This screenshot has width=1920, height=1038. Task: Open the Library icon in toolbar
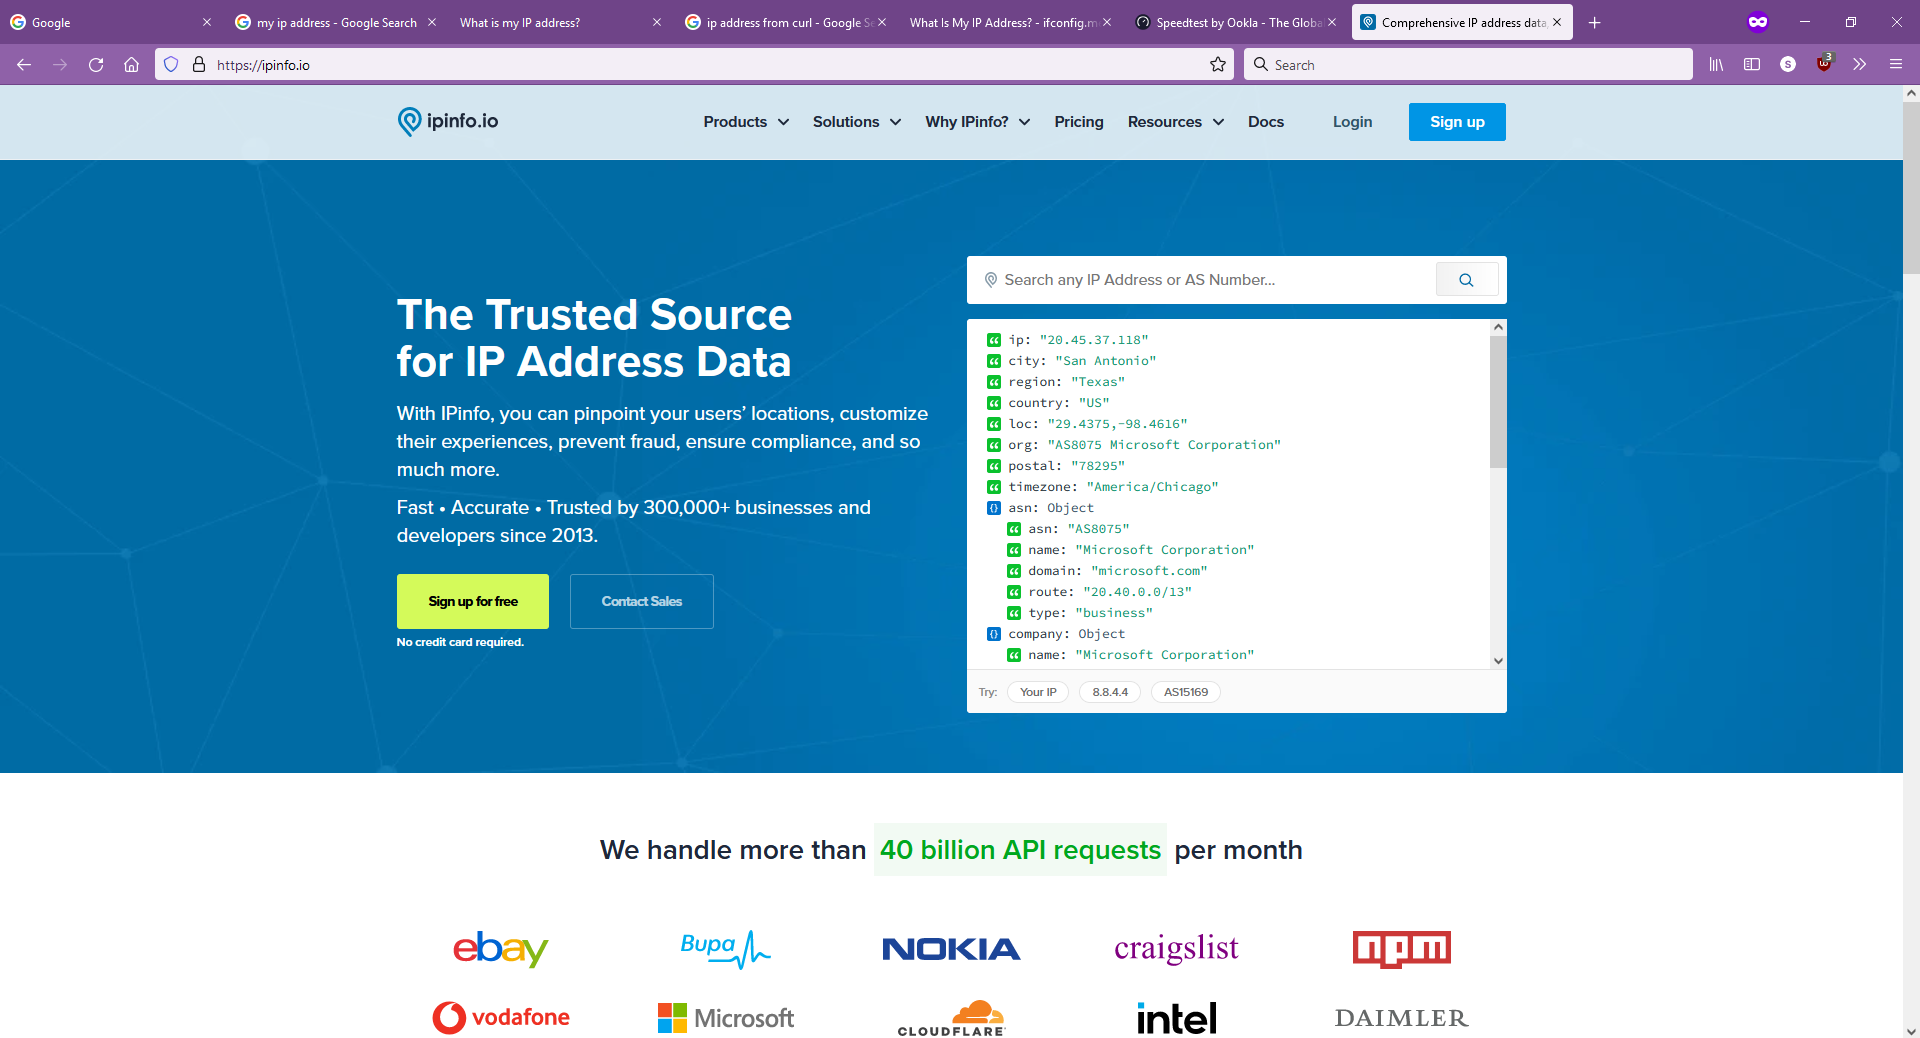pyautogui.click(x=1716, y=65)
